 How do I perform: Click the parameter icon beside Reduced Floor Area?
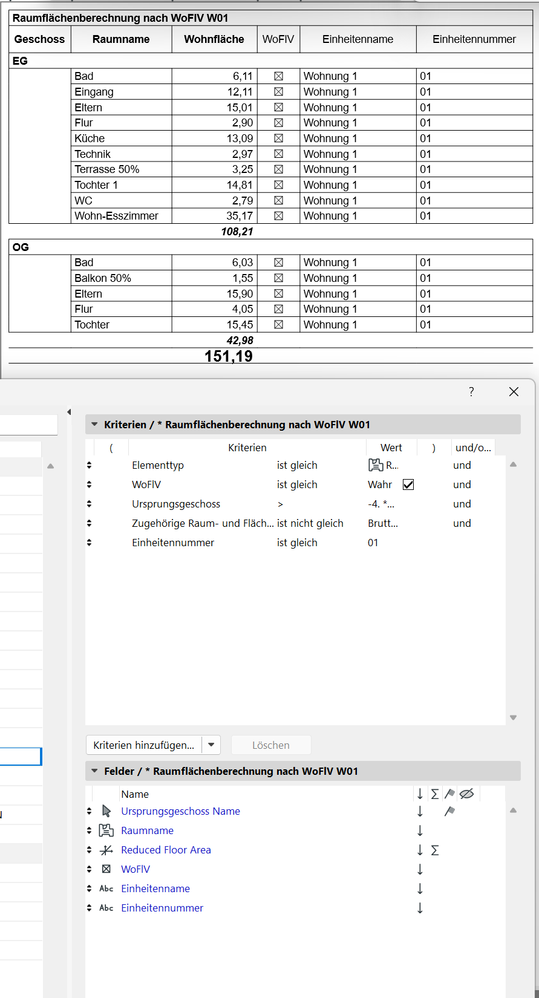(106, 850)
